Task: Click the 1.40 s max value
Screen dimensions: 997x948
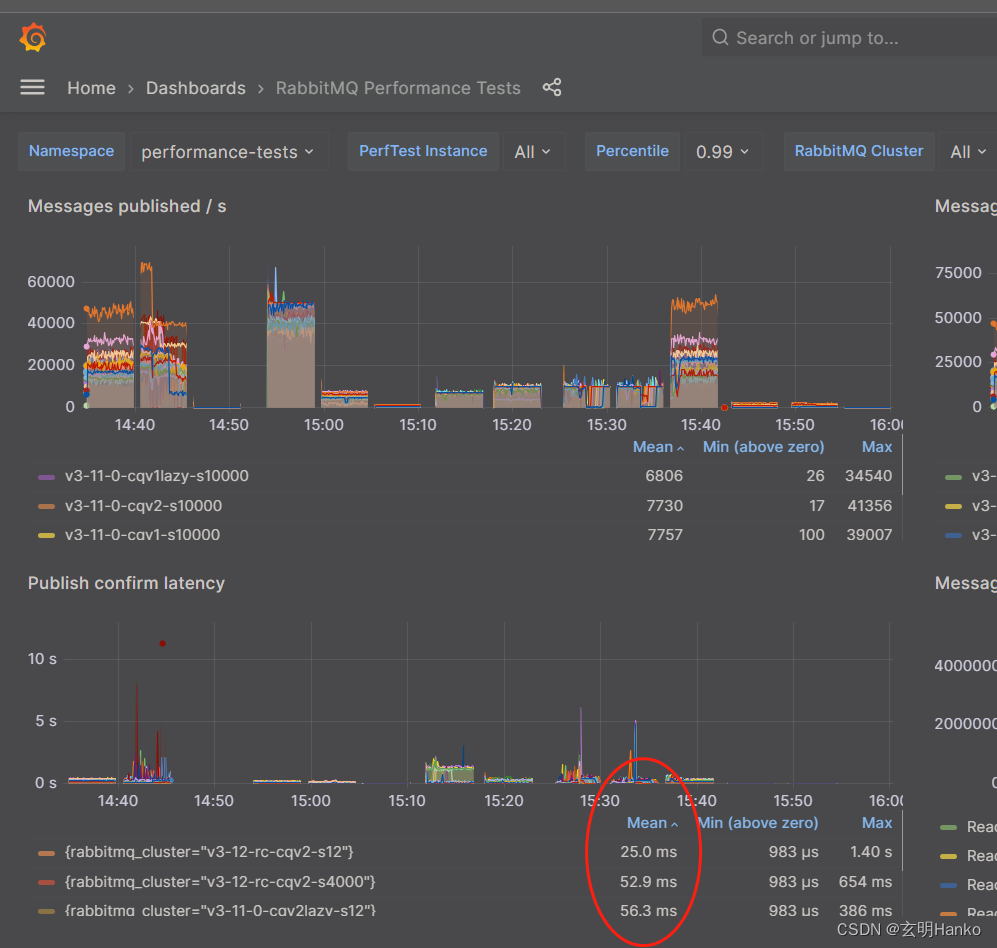Action: point(871,852)
